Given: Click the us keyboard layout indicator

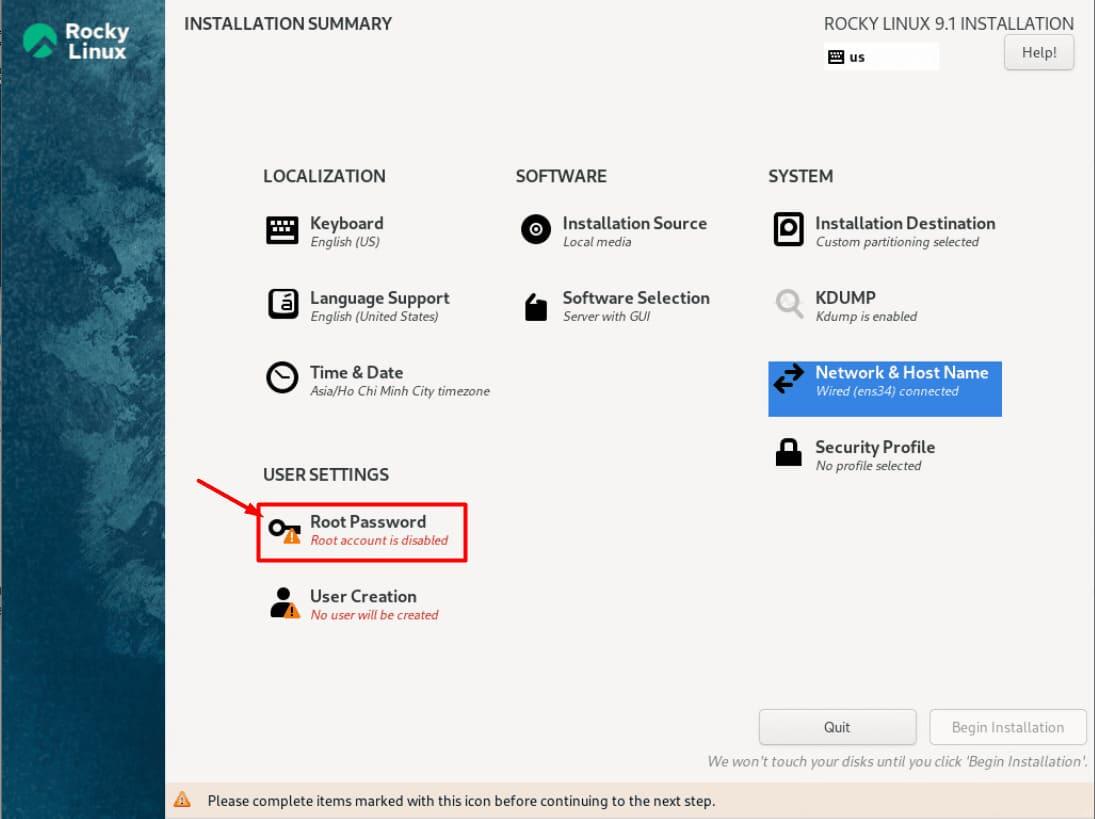Looking at the screenshot, I should [x=880, y=57].
